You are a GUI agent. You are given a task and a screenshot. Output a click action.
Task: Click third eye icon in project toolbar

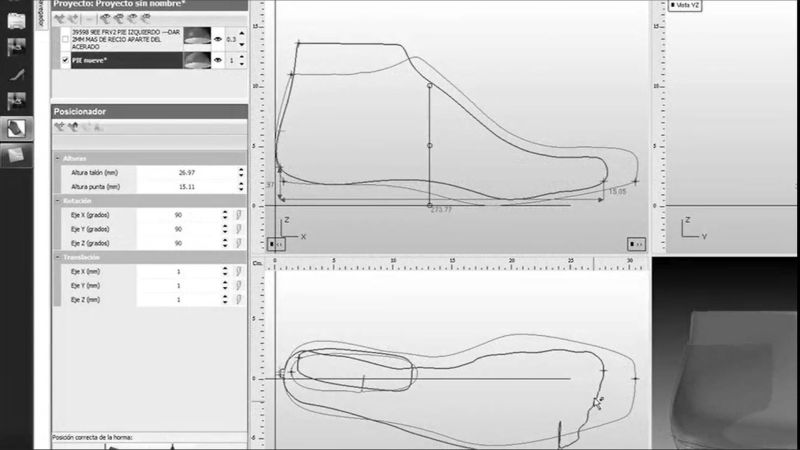coord(132,19)
